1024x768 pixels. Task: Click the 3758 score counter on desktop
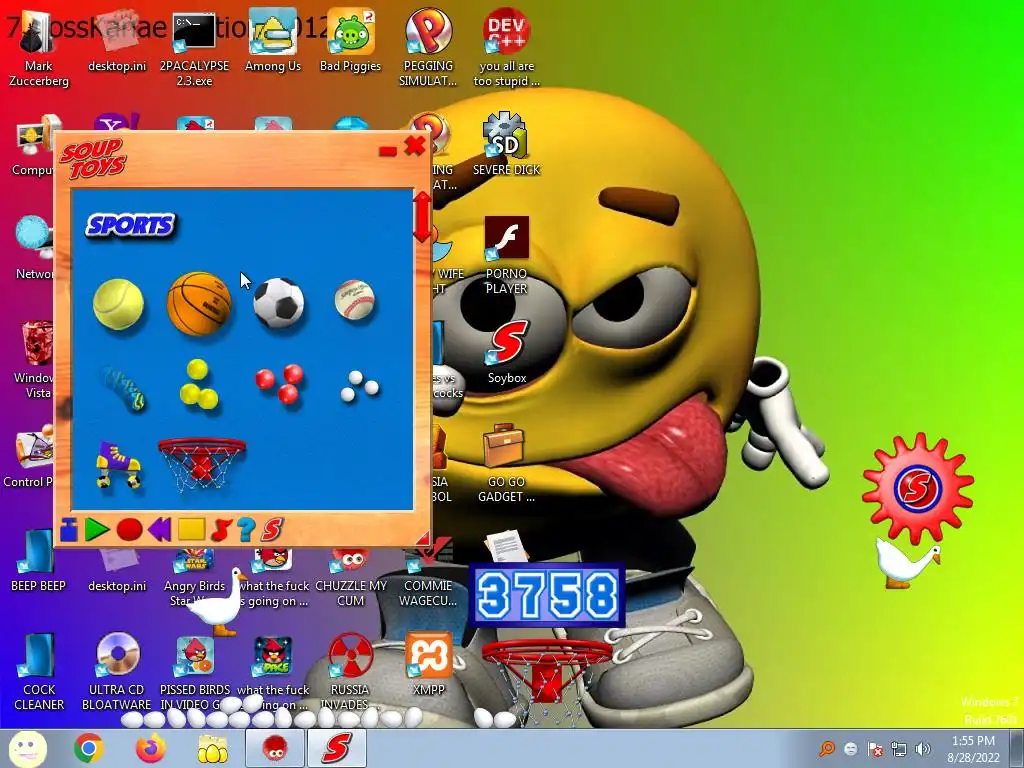(x=547, y=595)
